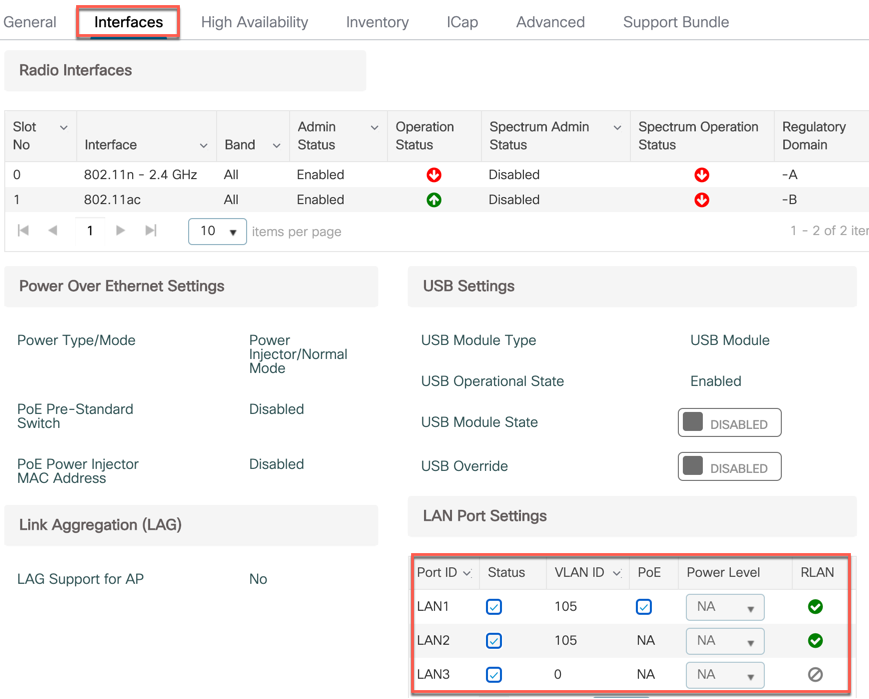Viewport: 869px width, 699px height.
Task: Click the green up operation status icon for slot 1
Action: coord(434,200)
